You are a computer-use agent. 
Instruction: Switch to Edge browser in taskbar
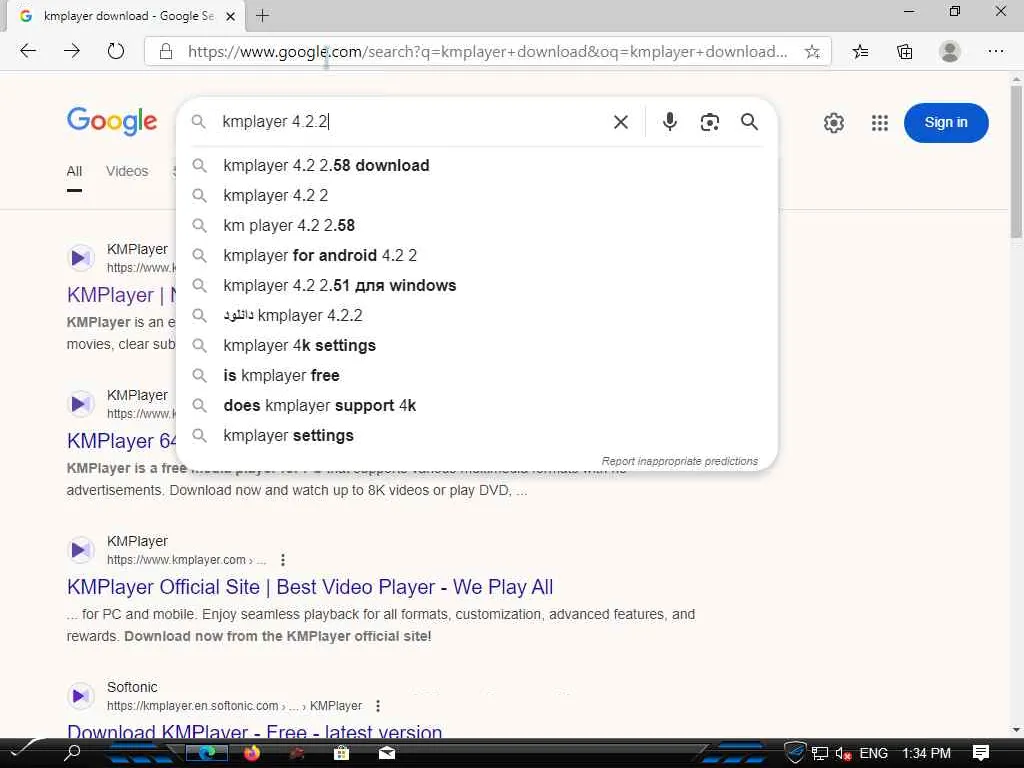pyautogui.click(x=207, y=753)
